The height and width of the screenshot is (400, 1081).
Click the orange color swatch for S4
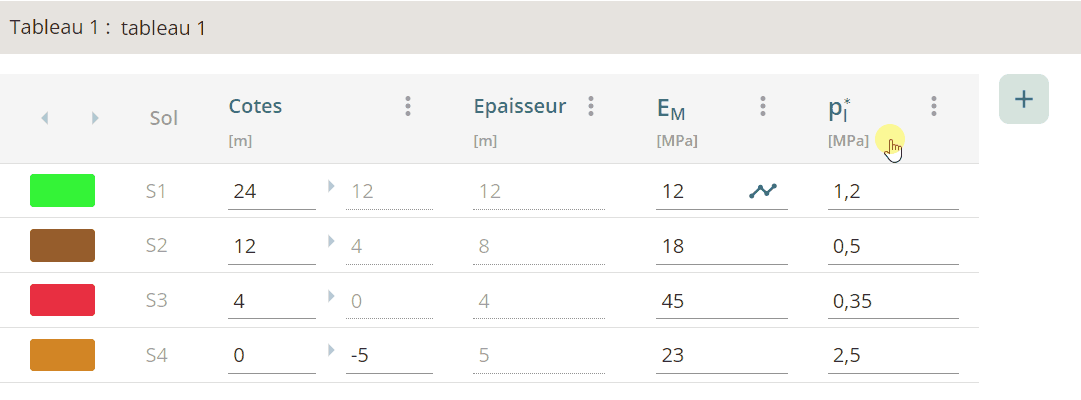pos(62,355)
